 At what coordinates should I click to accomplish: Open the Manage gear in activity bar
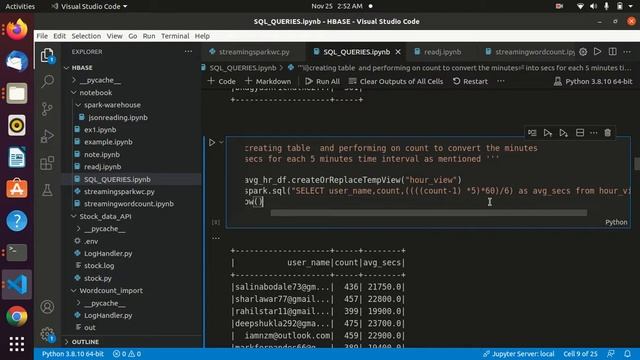coord(47,334)
